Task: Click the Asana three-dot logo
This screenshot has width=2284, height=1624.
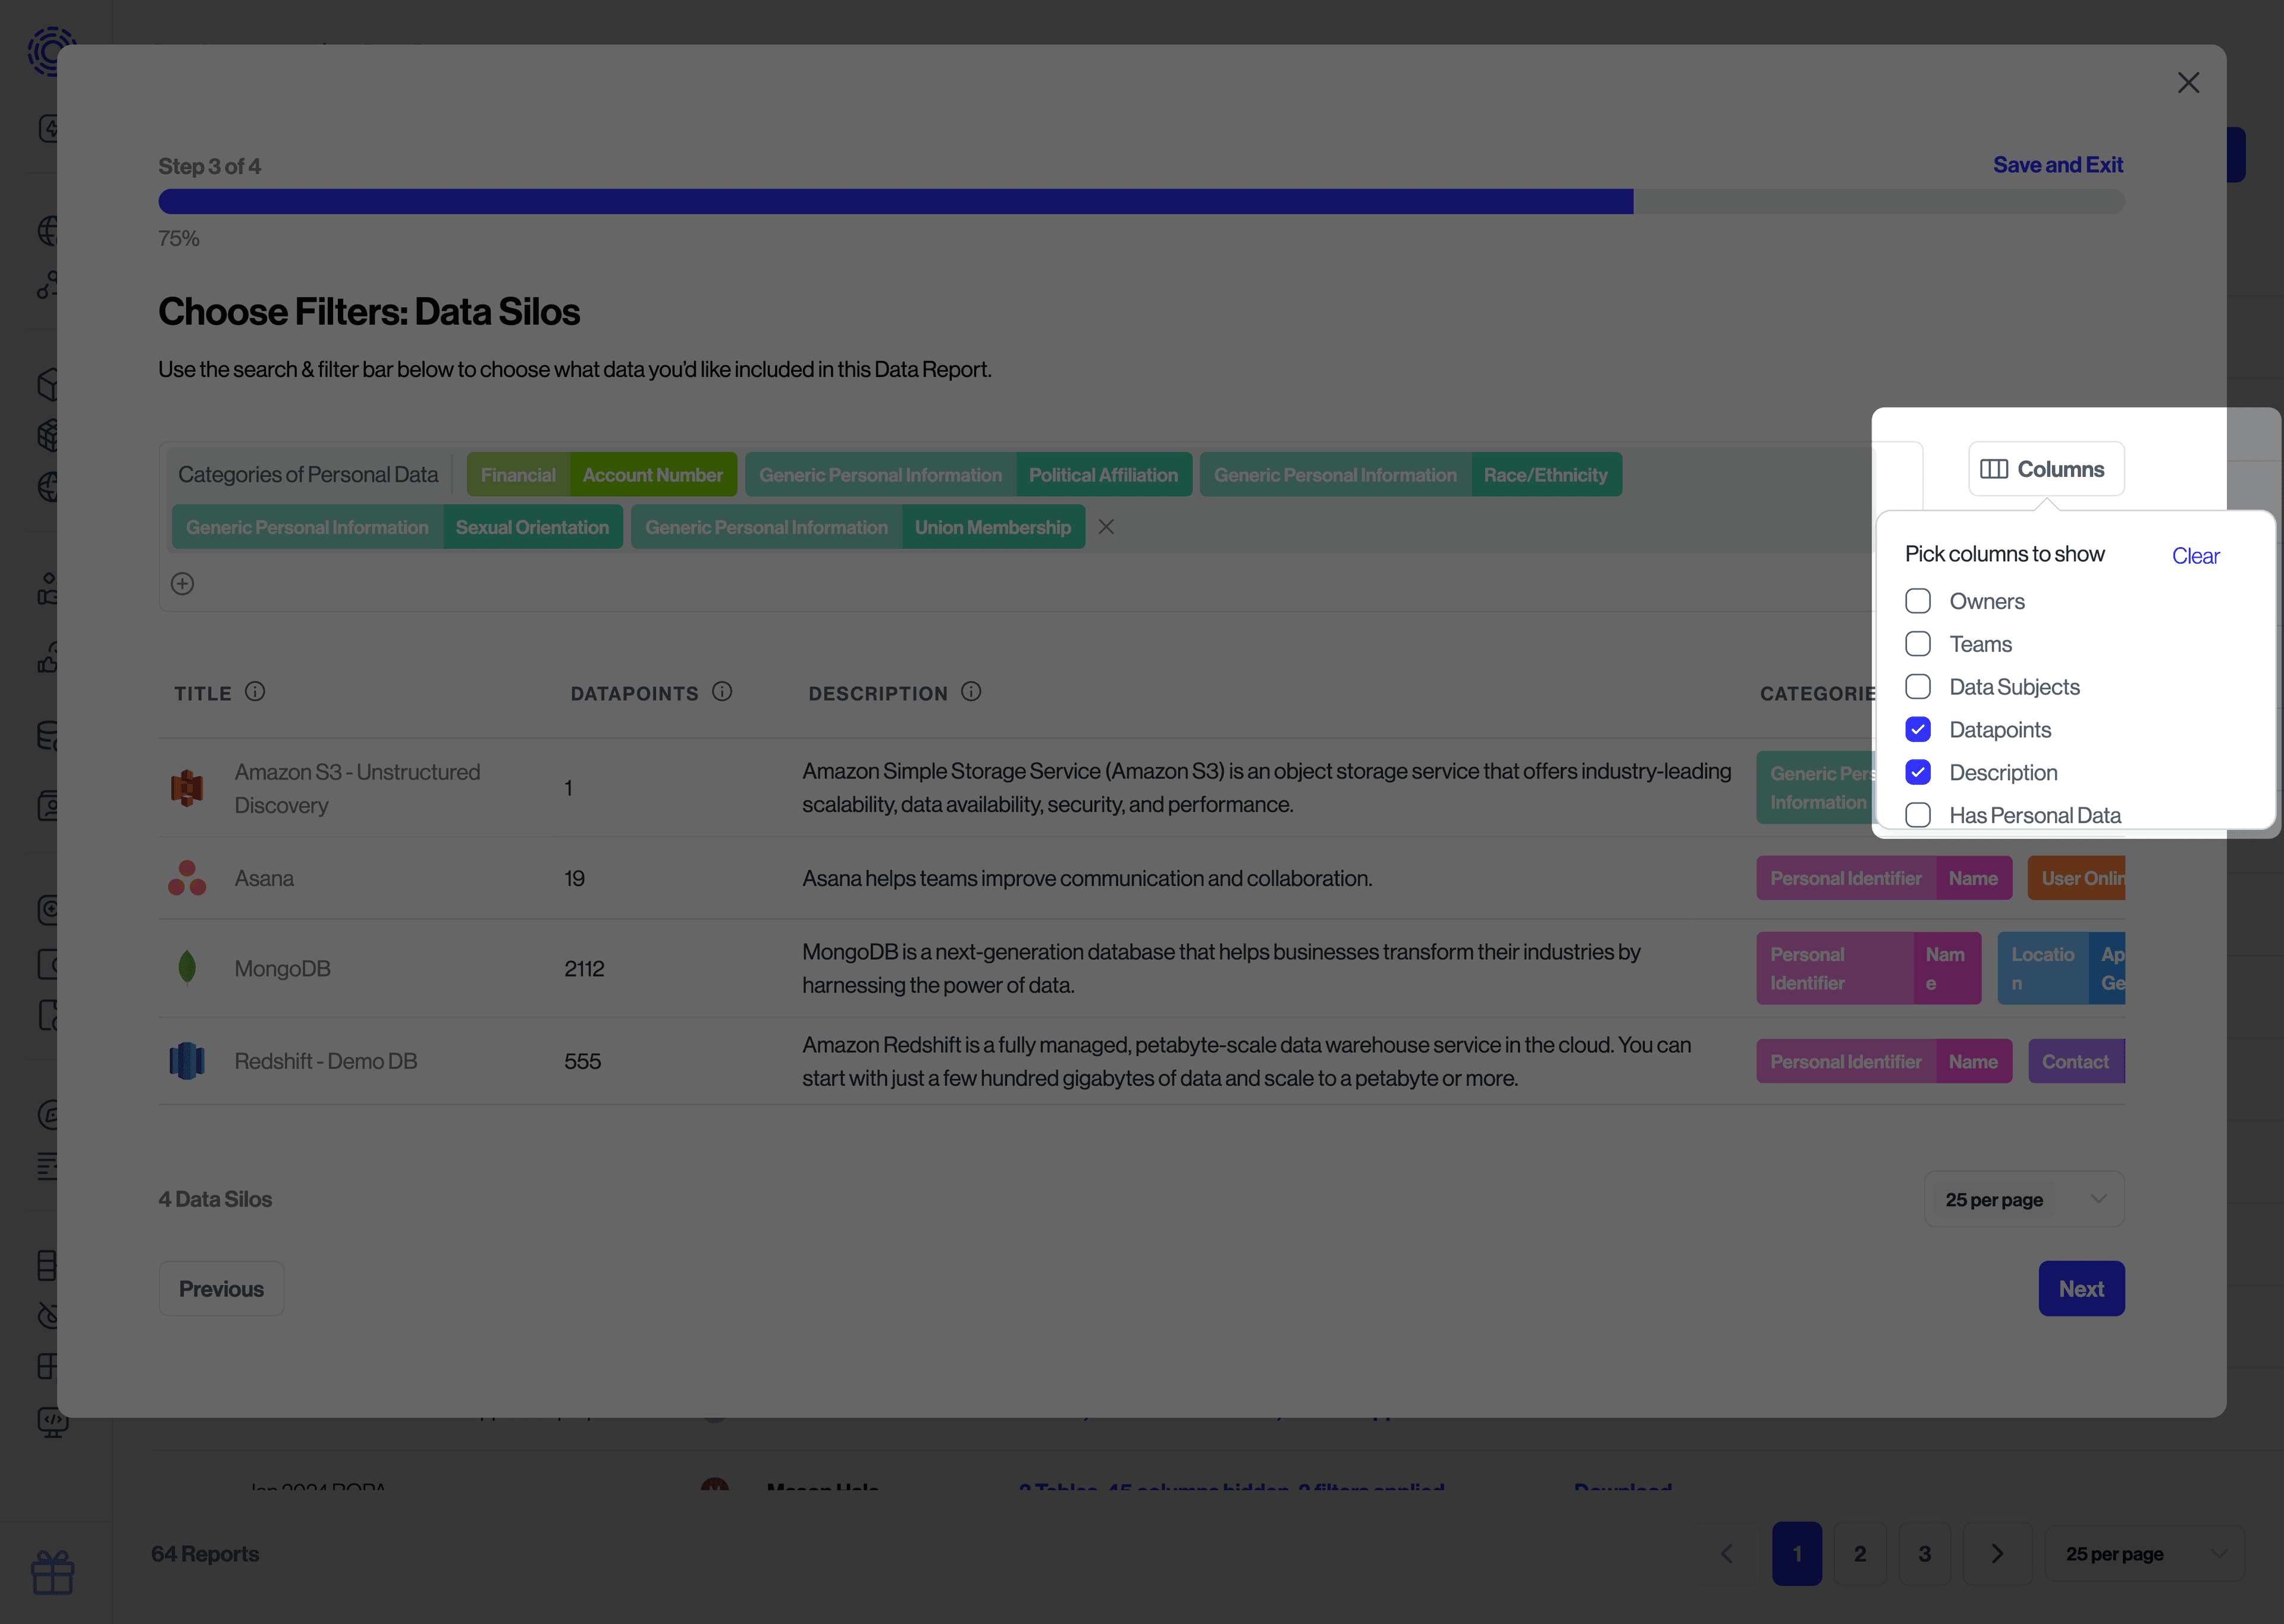Action: click(x=187, y=877)
